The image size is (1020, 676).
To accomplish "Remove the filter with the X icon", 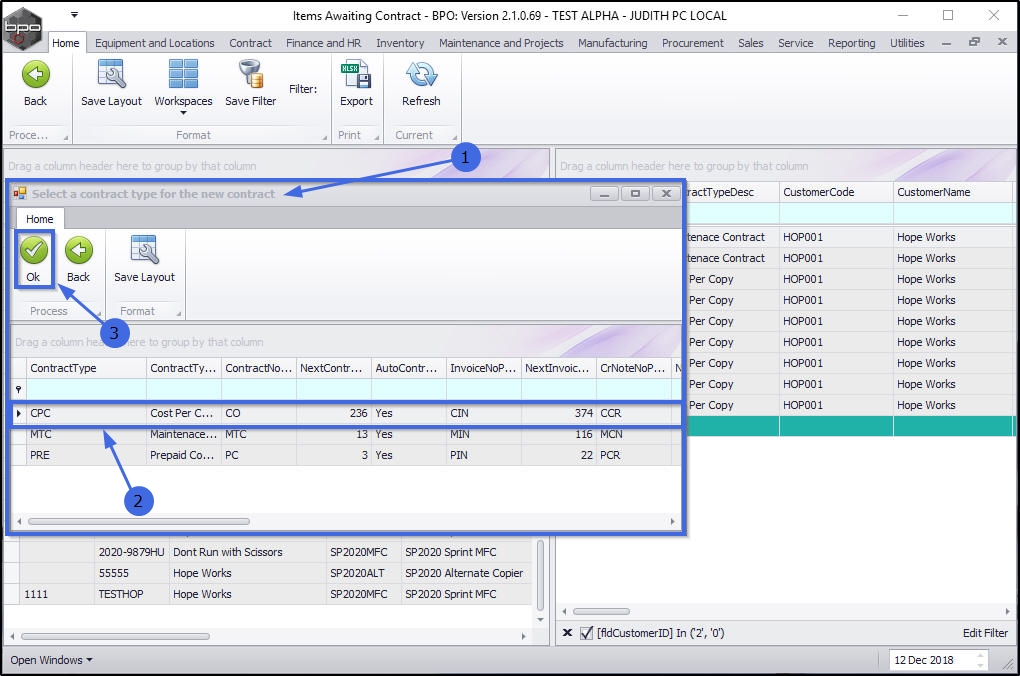I will click(567, 633).
